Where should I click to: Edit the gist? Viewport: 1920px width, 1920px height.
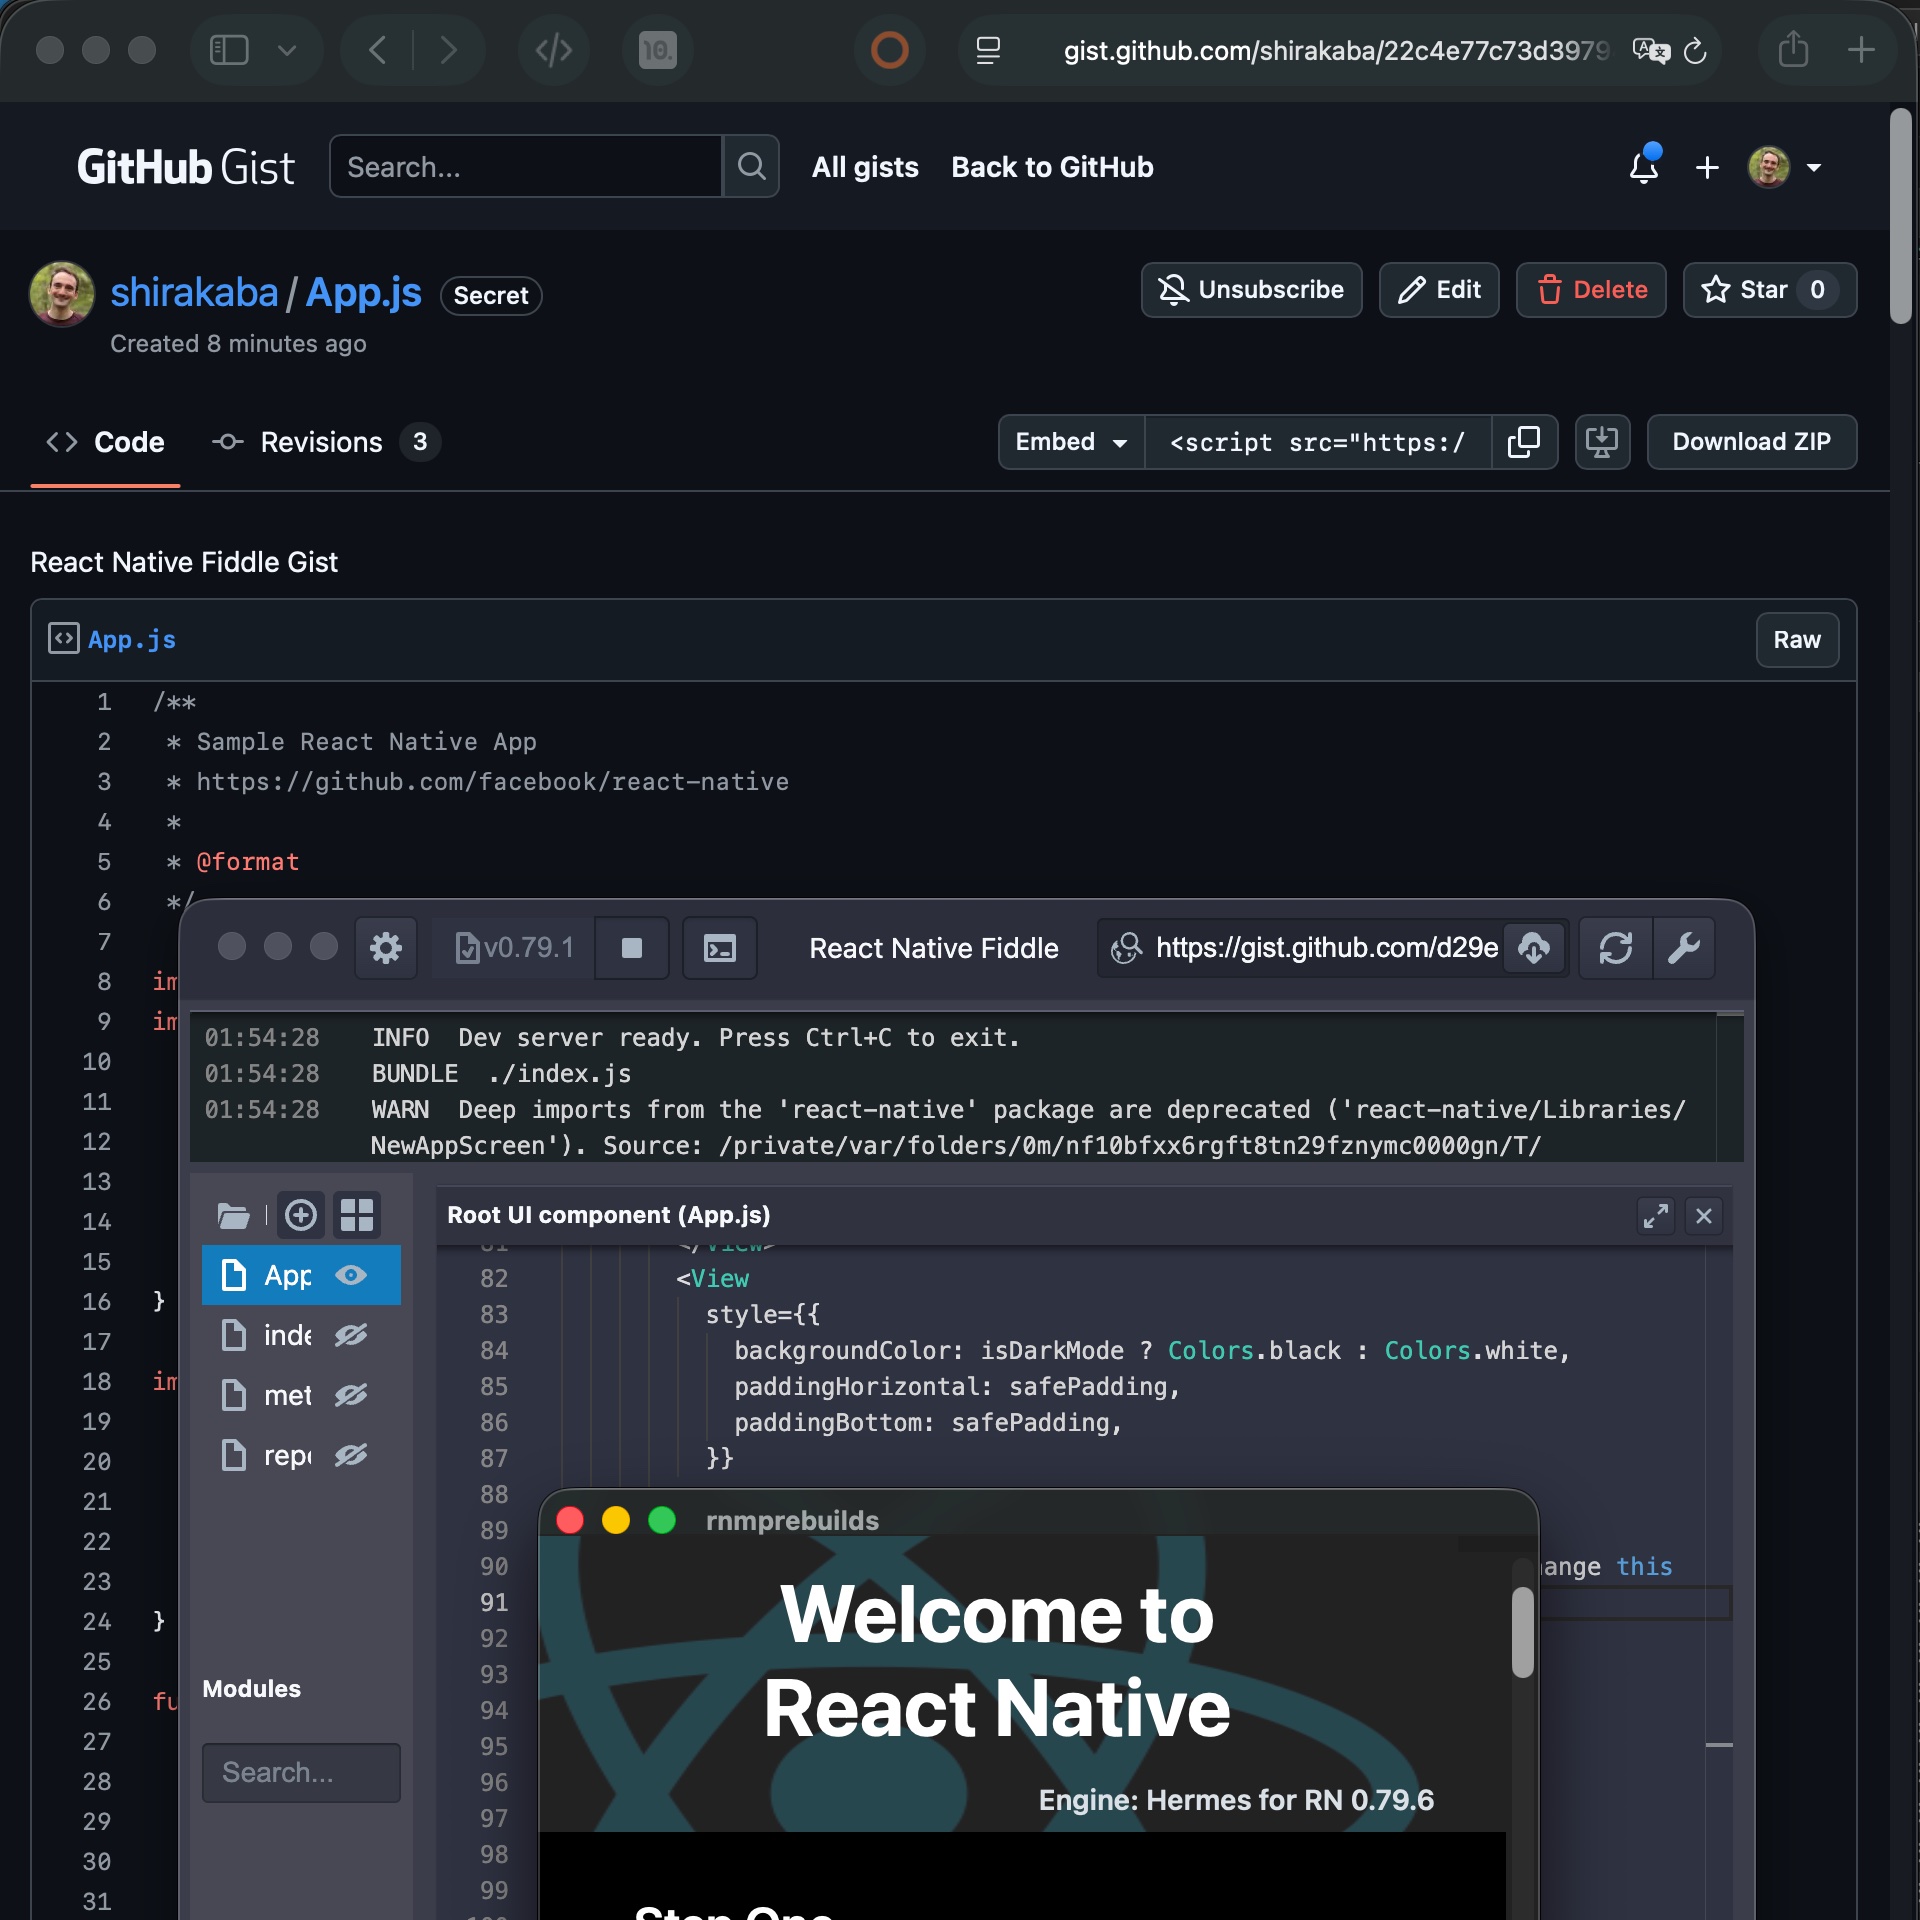point(1439,290)
